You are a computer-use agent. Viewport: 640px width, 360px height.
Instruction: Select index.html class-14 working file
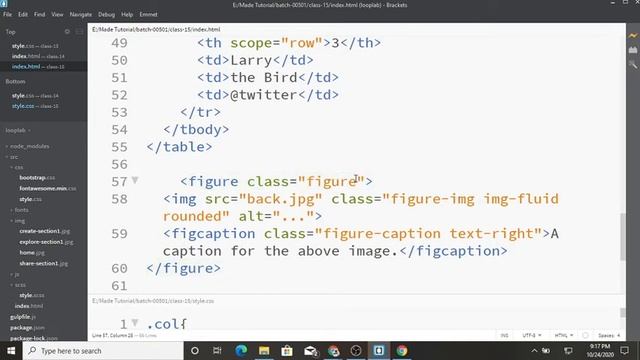[38, 56]
